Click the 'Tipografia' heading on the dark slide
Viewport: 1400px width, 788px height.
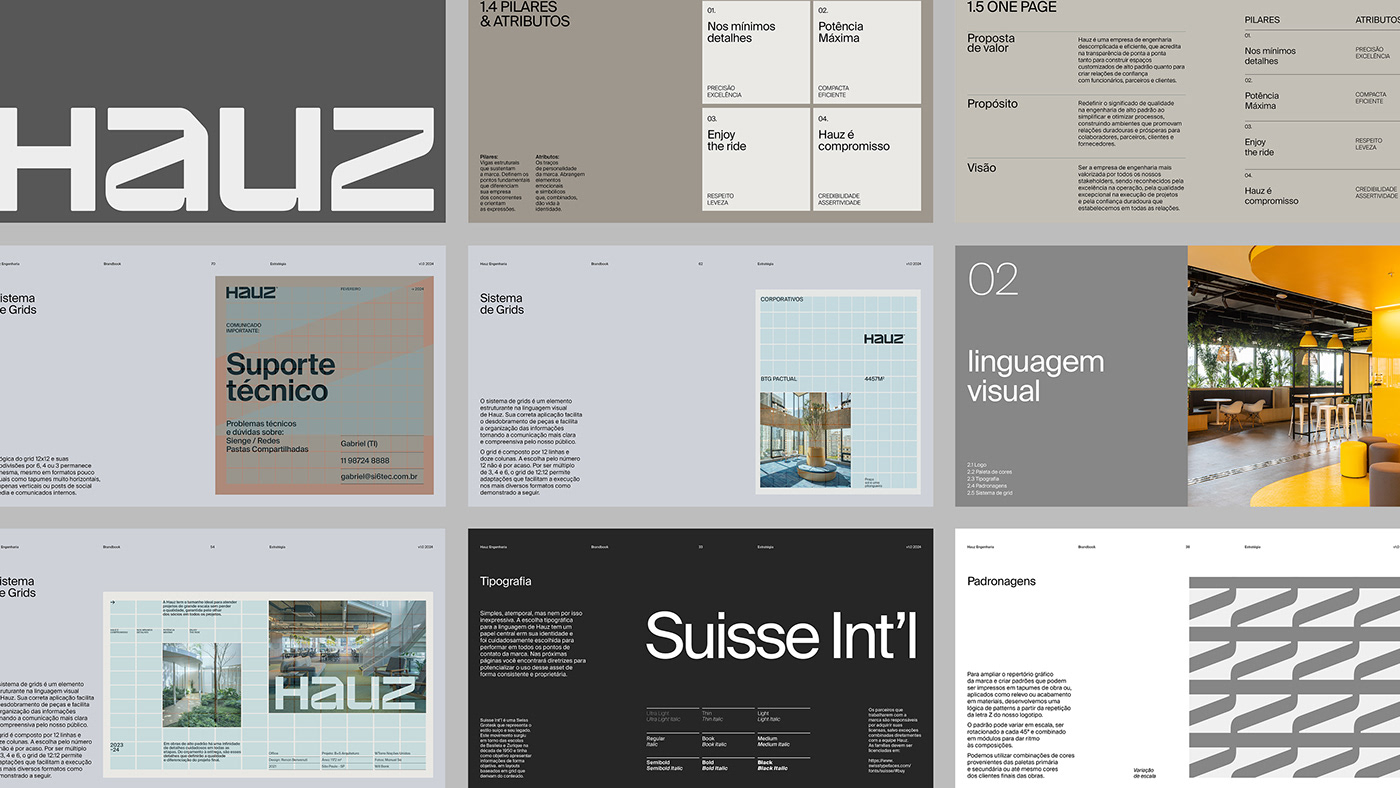(x=506, y=581)
